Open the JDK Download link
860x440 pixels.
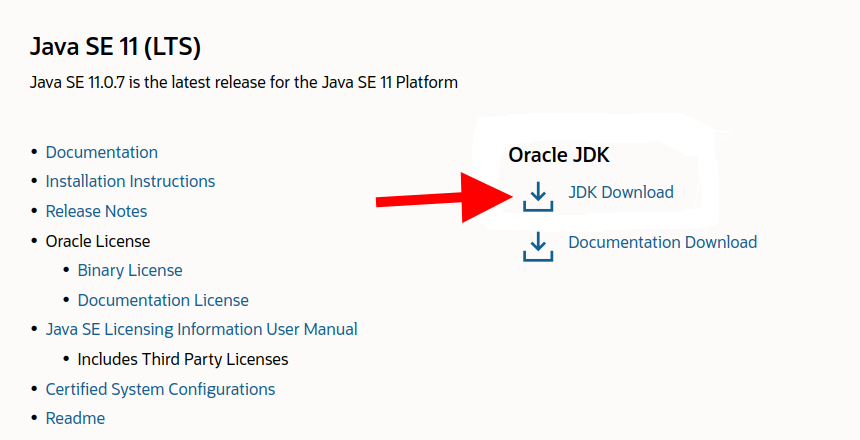pyautogui.click(x=621, y=193)
